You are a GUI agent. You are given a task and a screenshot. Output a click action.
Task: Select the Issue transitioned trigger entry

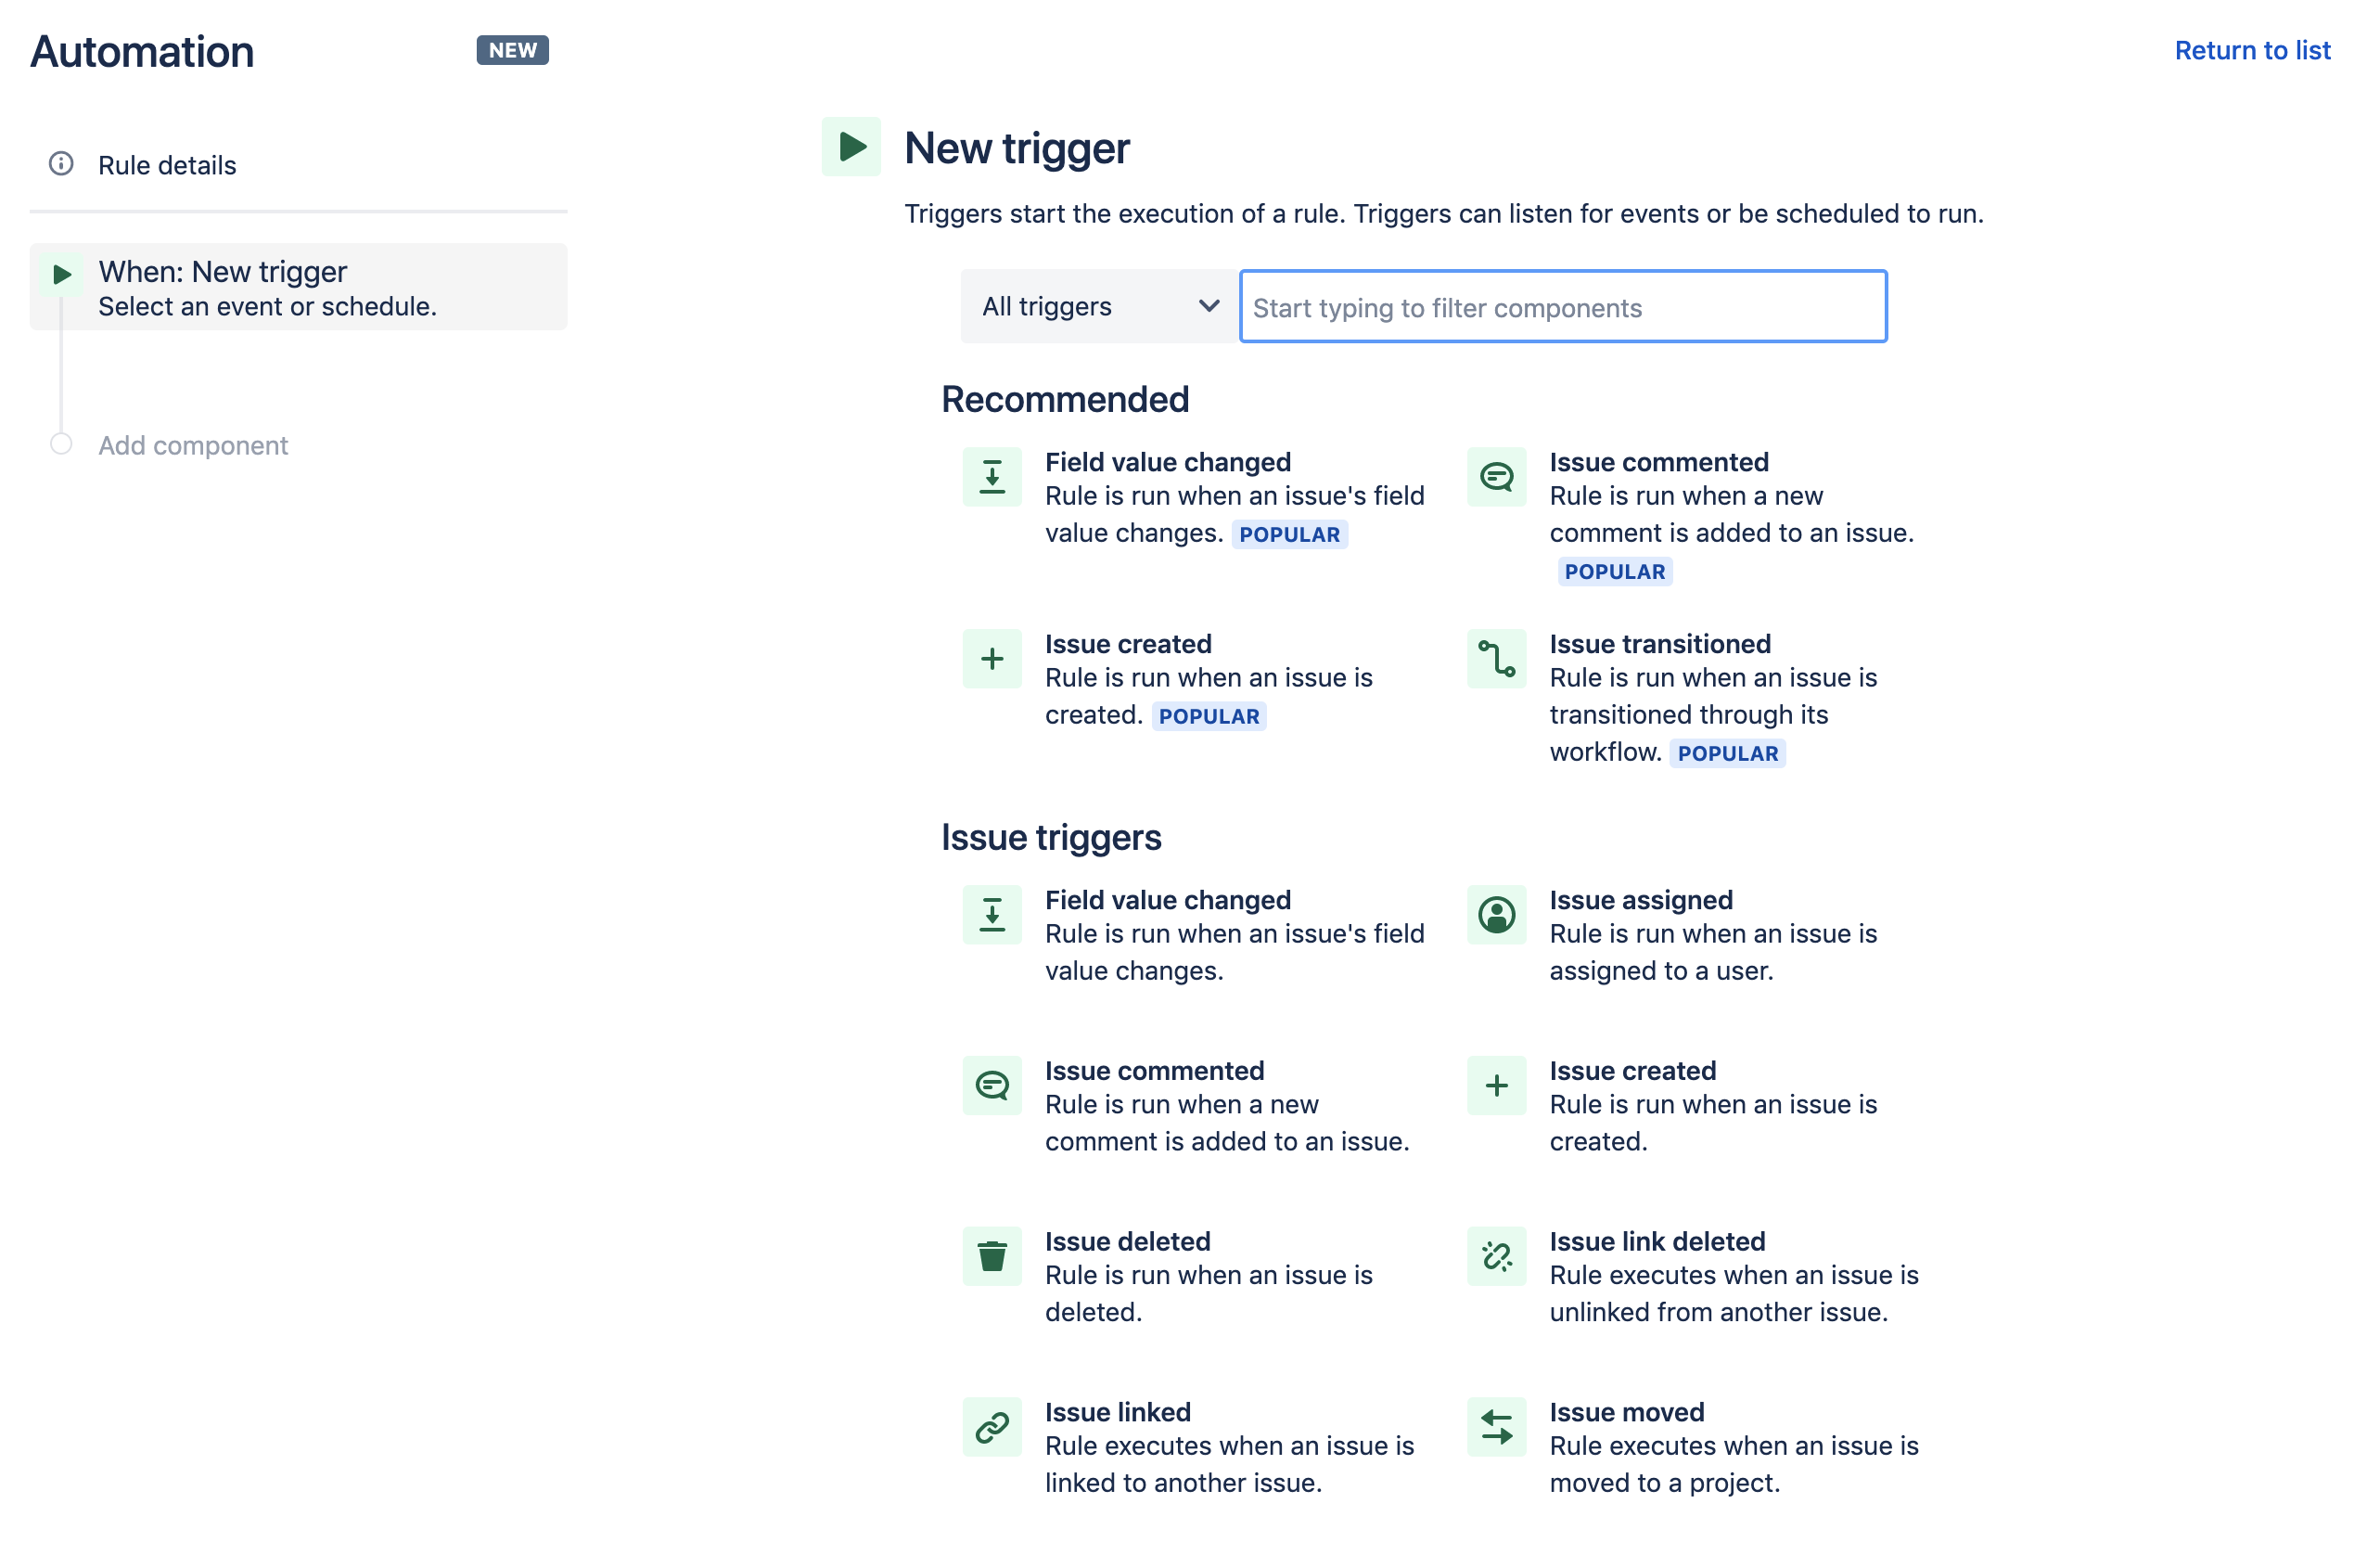pos(1660,643)
